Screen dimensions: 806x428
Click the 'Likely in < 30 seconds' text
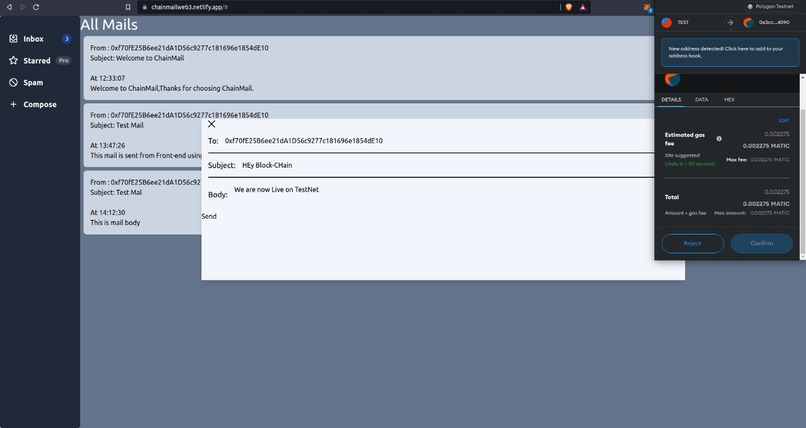coord(690,164)
